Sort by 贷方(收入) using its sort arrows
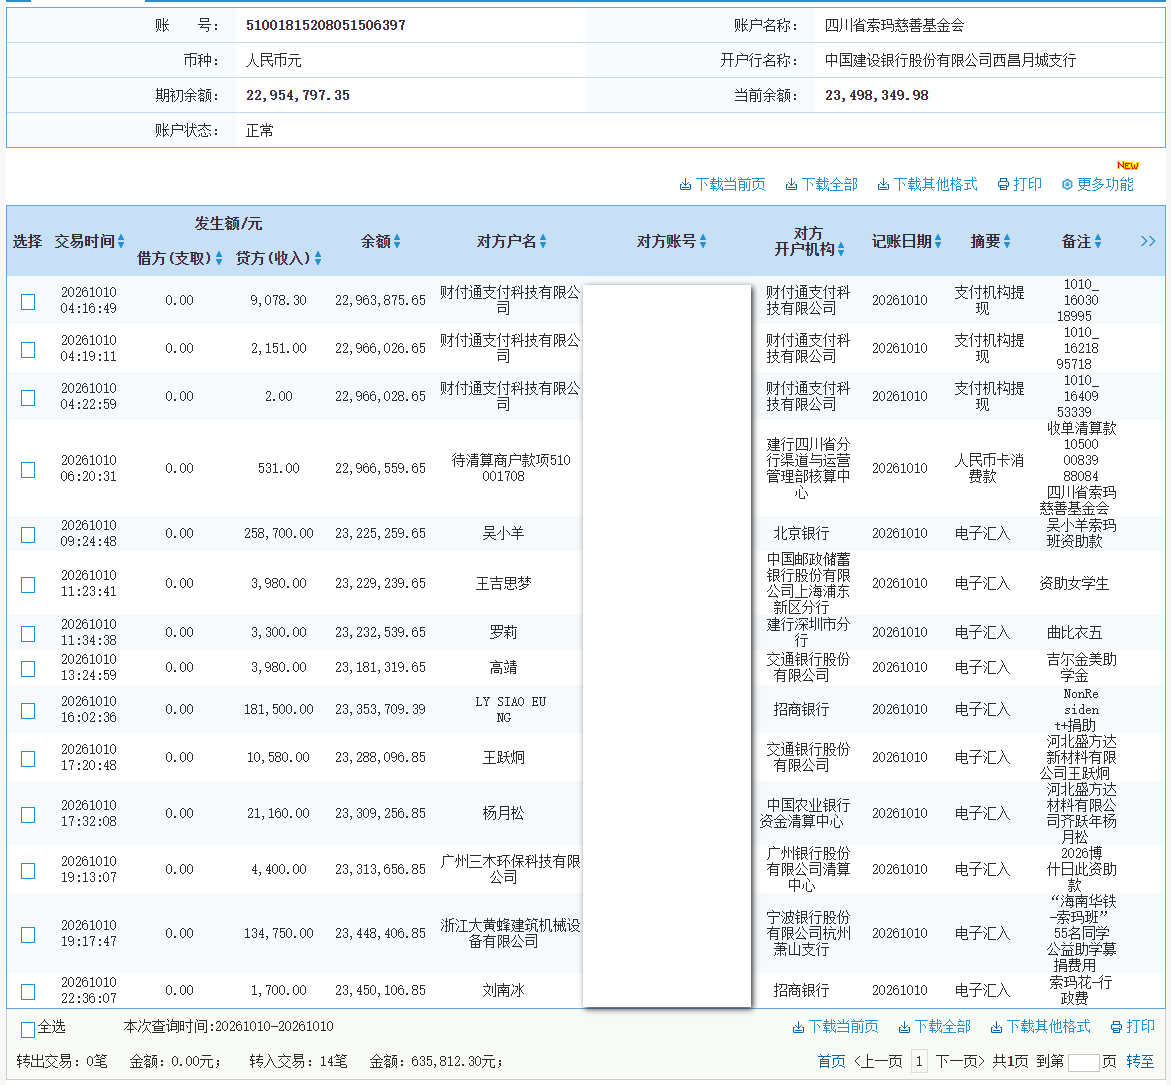This screenshot has width=1171, height=1085. [x=318, y=258]
